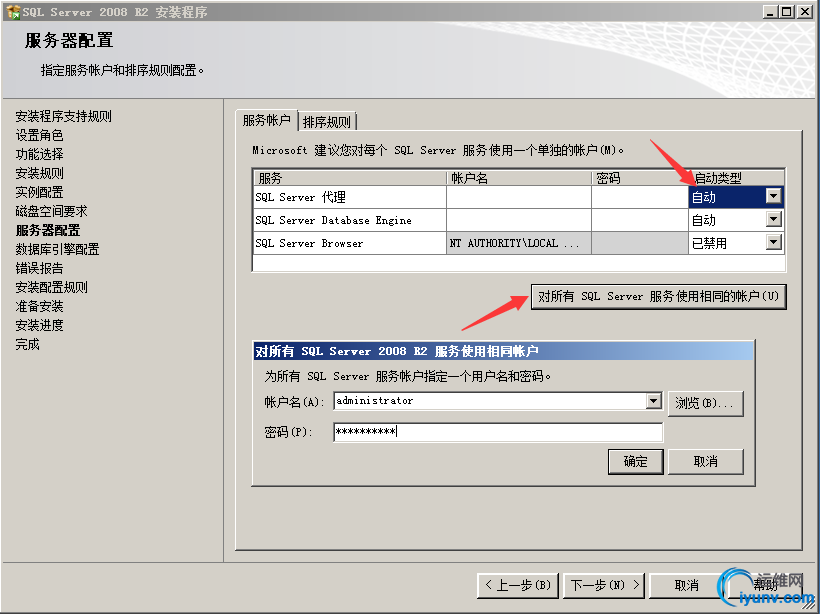Click the 服务 column header
The image size is (820, 614).
(x=349, y=178)
